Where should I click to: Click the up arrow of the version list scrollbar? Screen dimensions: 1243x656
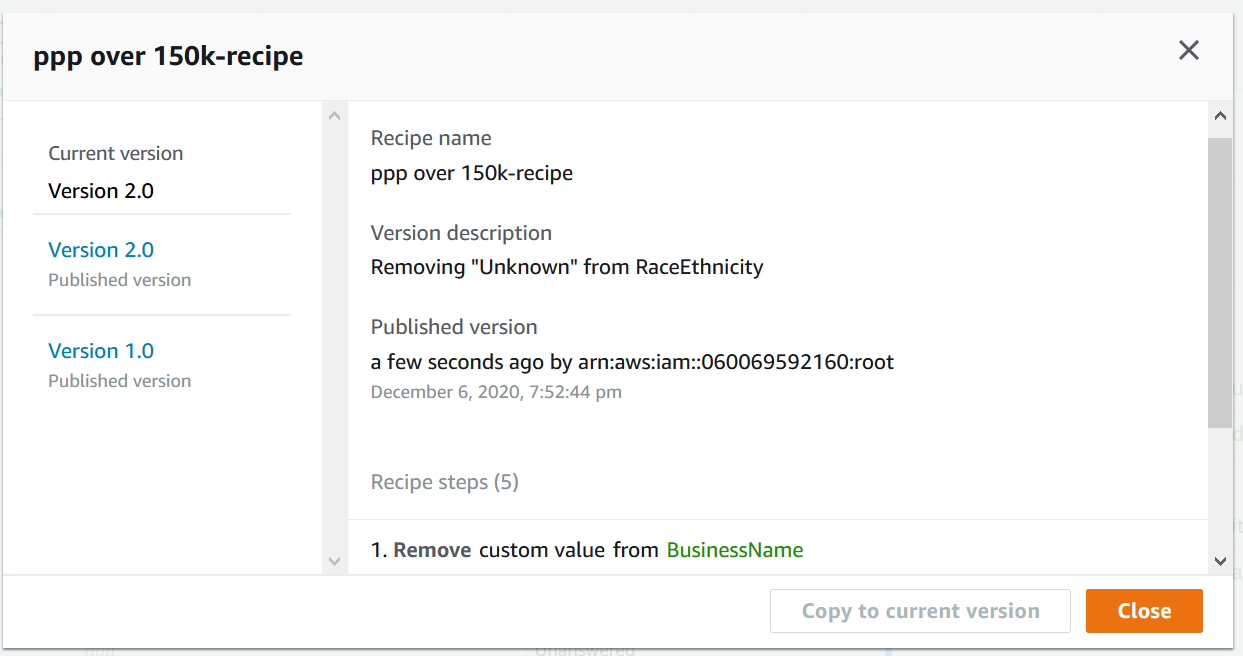[334, 116]
